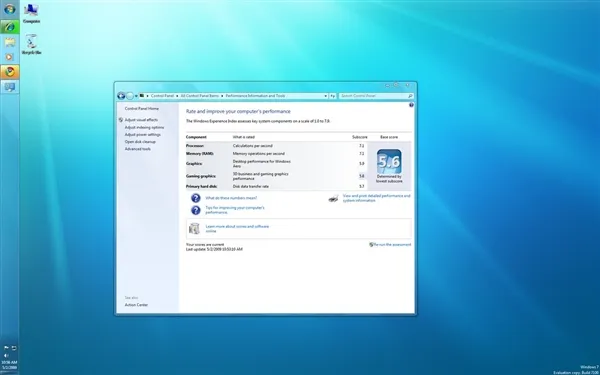The image size is (600, 375).
Task: Click Calculations per second text
Action: tap(253, 146)
